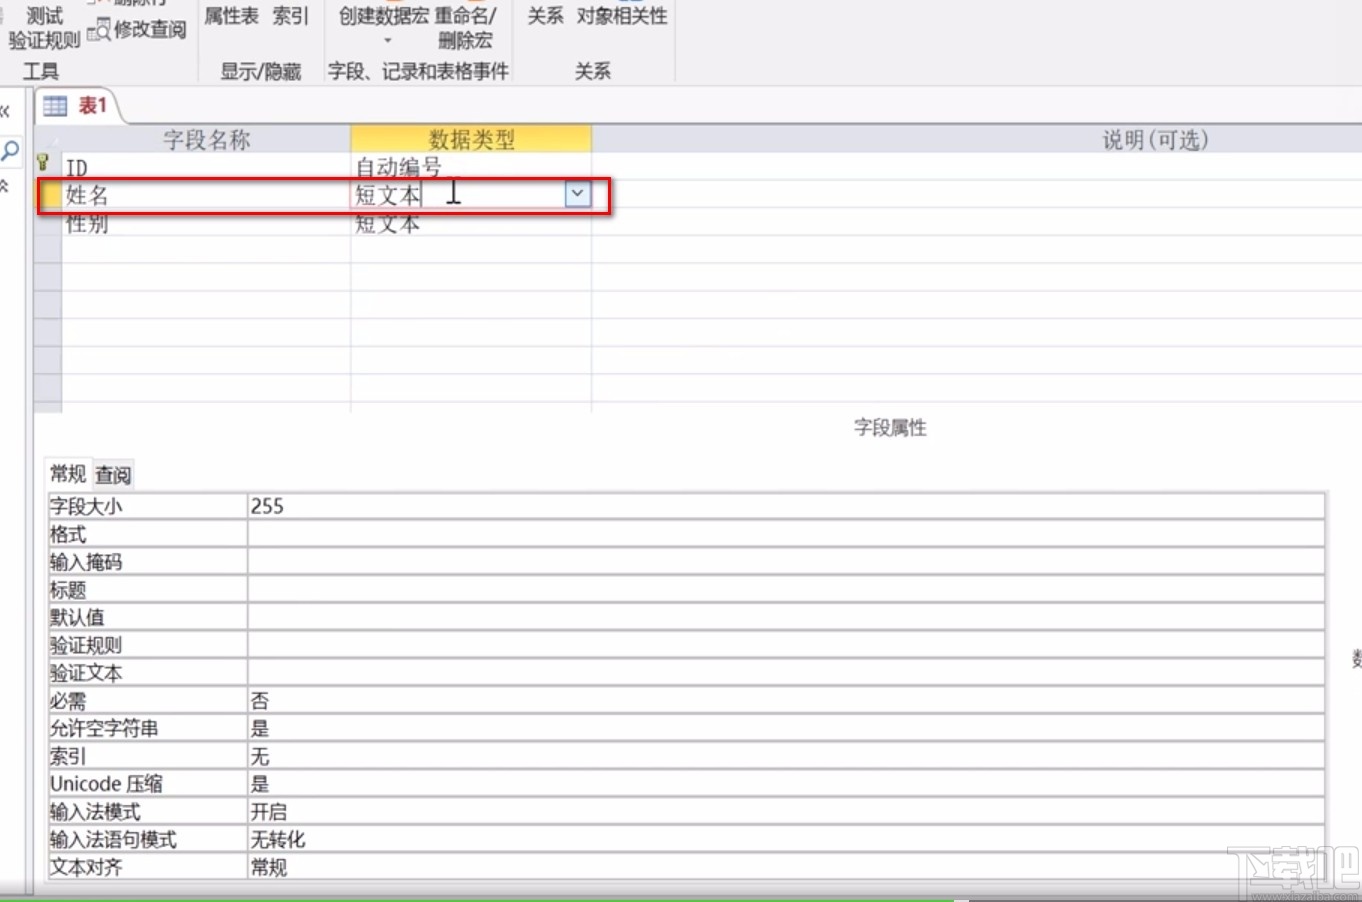Open the 属性表 panel
The height and width of the screenshot is (902, 1362).
(x=231, y=16)
